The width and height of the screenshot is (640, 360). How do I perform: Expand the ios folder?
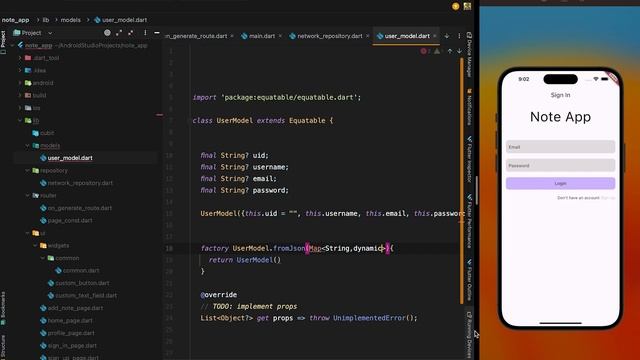point(20,108)
